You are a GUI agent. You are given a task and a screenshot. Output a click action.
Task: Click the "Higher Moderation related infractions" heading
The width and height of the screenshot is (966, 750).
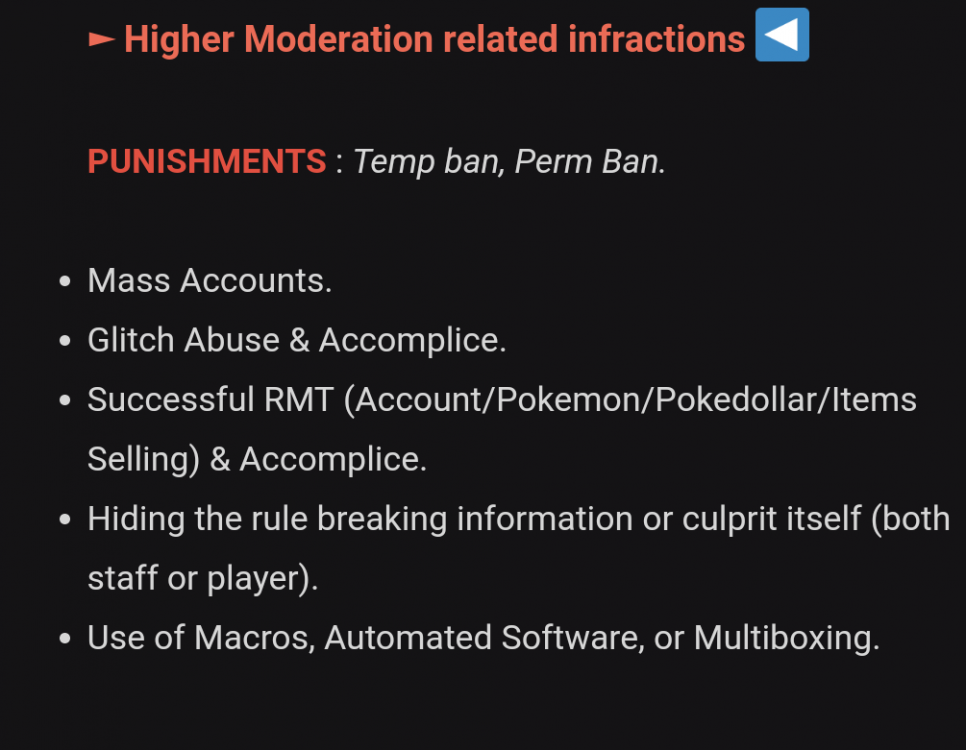pos(434,40)
